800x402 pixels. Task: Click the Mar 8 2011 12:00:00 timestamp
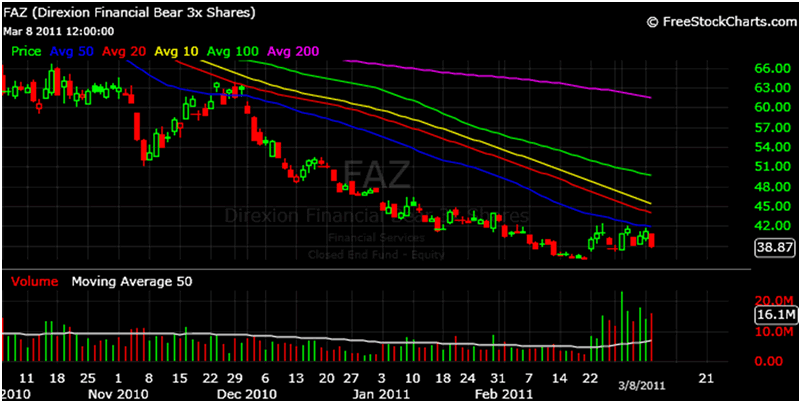[59, 32]
